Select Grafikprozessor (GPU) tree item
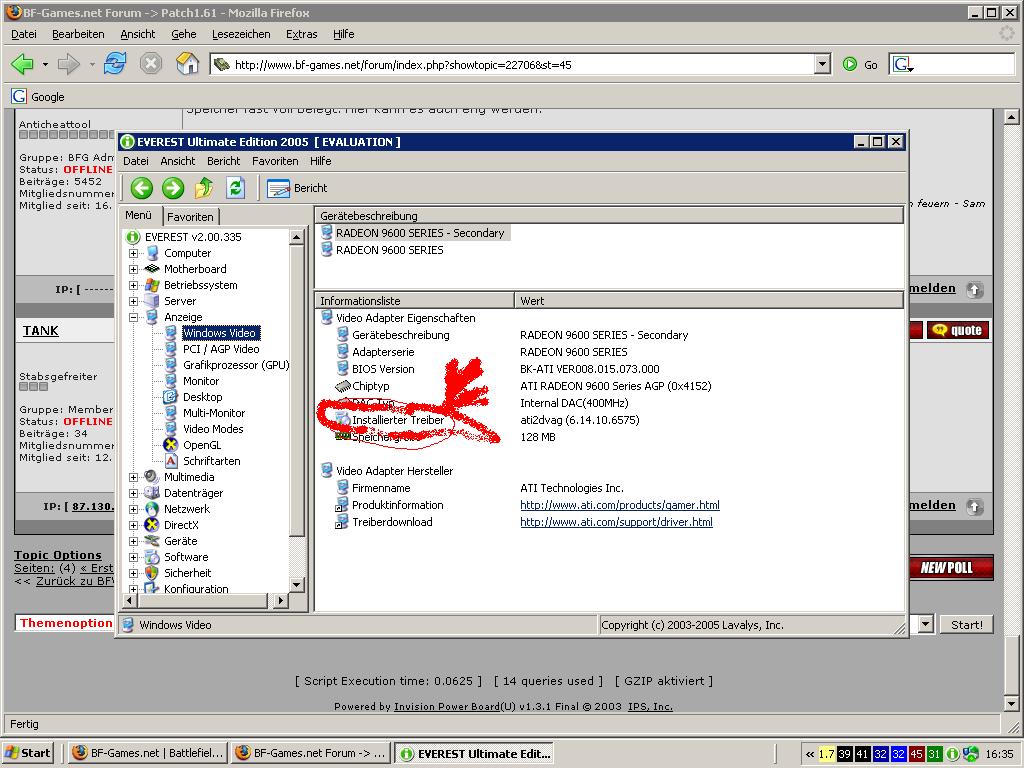This screenshot has width=1024, height=768. tap(236, 365)
